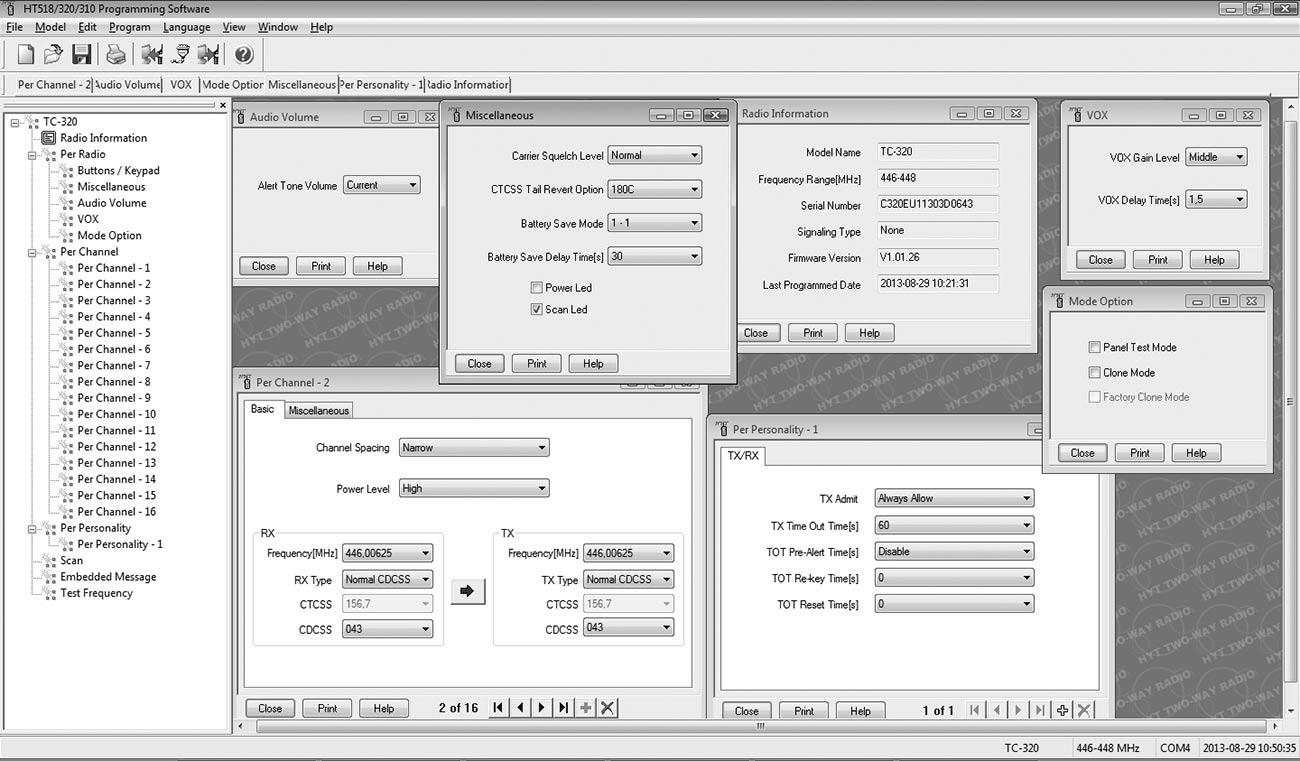Copy RX settings to TX with arrow button
The image size is (1300, 761).
[467, 591]
